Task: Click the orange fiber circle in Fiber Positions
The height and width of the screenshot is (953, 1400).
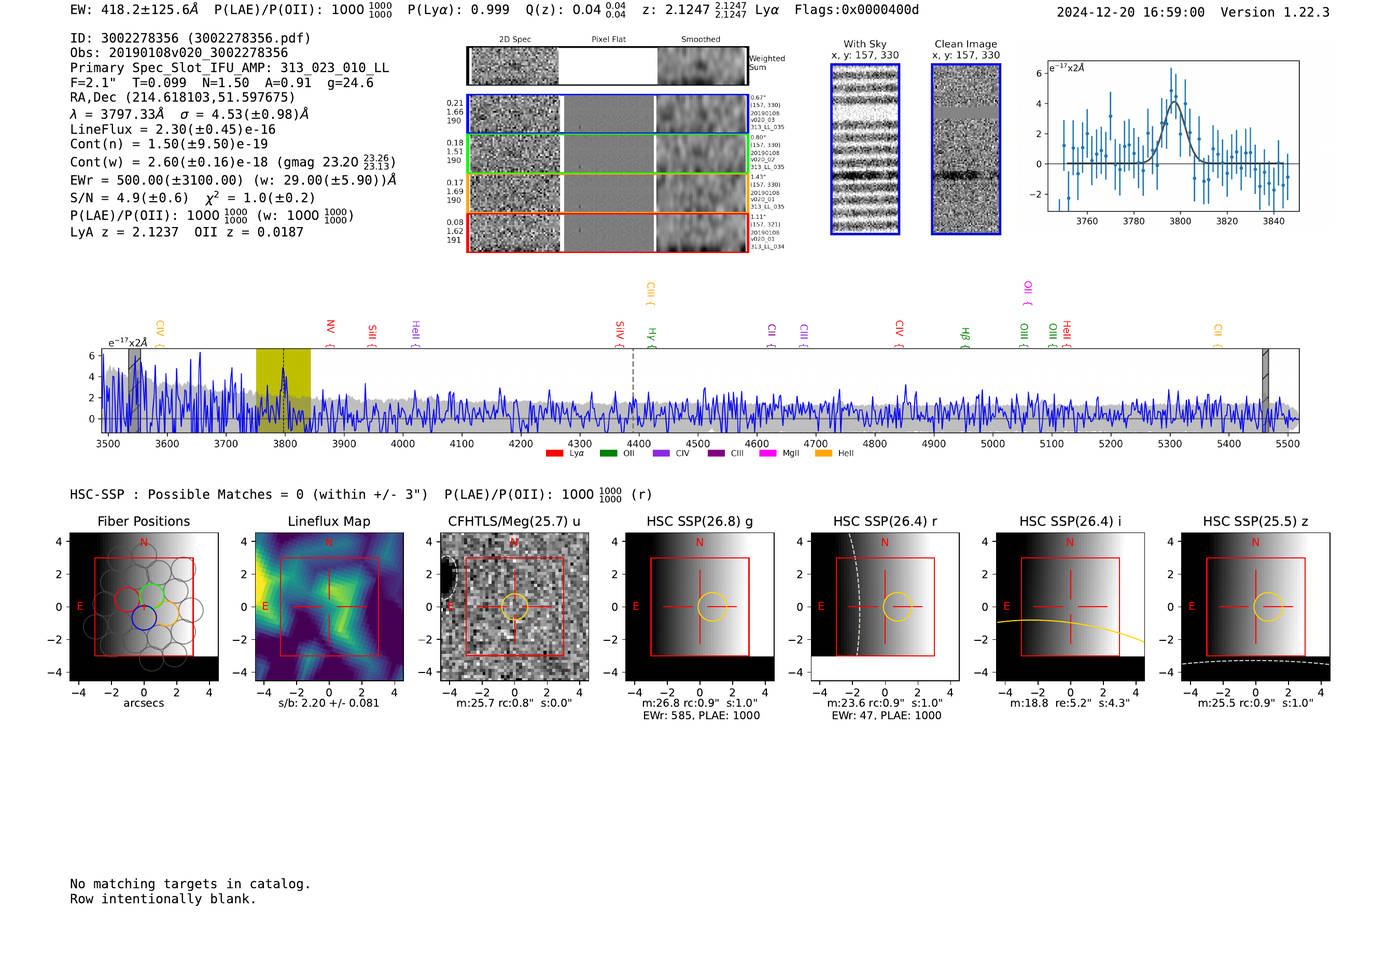Action: pyautogui.click(x=166, y=613)
